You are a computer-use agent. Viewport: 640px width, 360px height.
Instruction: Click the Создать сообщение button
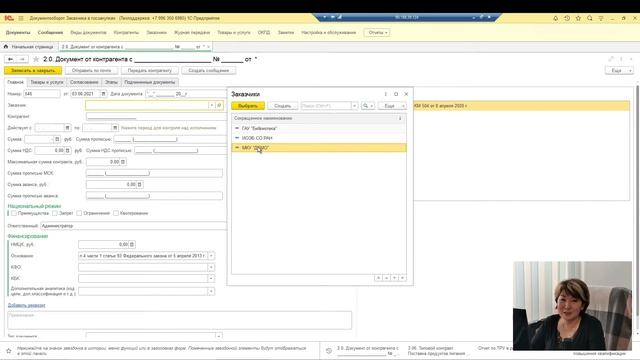(x=209, y=71)
